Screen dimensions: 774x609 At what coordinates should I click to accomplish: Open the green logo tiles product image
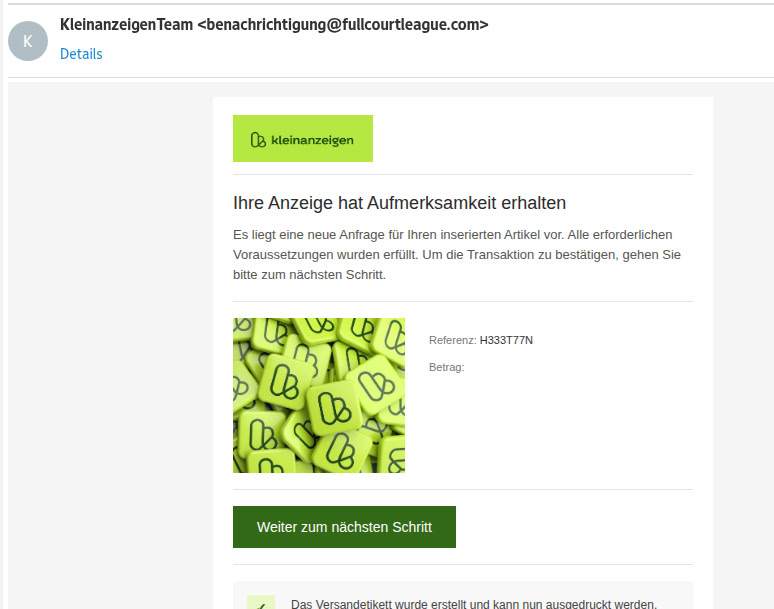[x=319, y=395]
